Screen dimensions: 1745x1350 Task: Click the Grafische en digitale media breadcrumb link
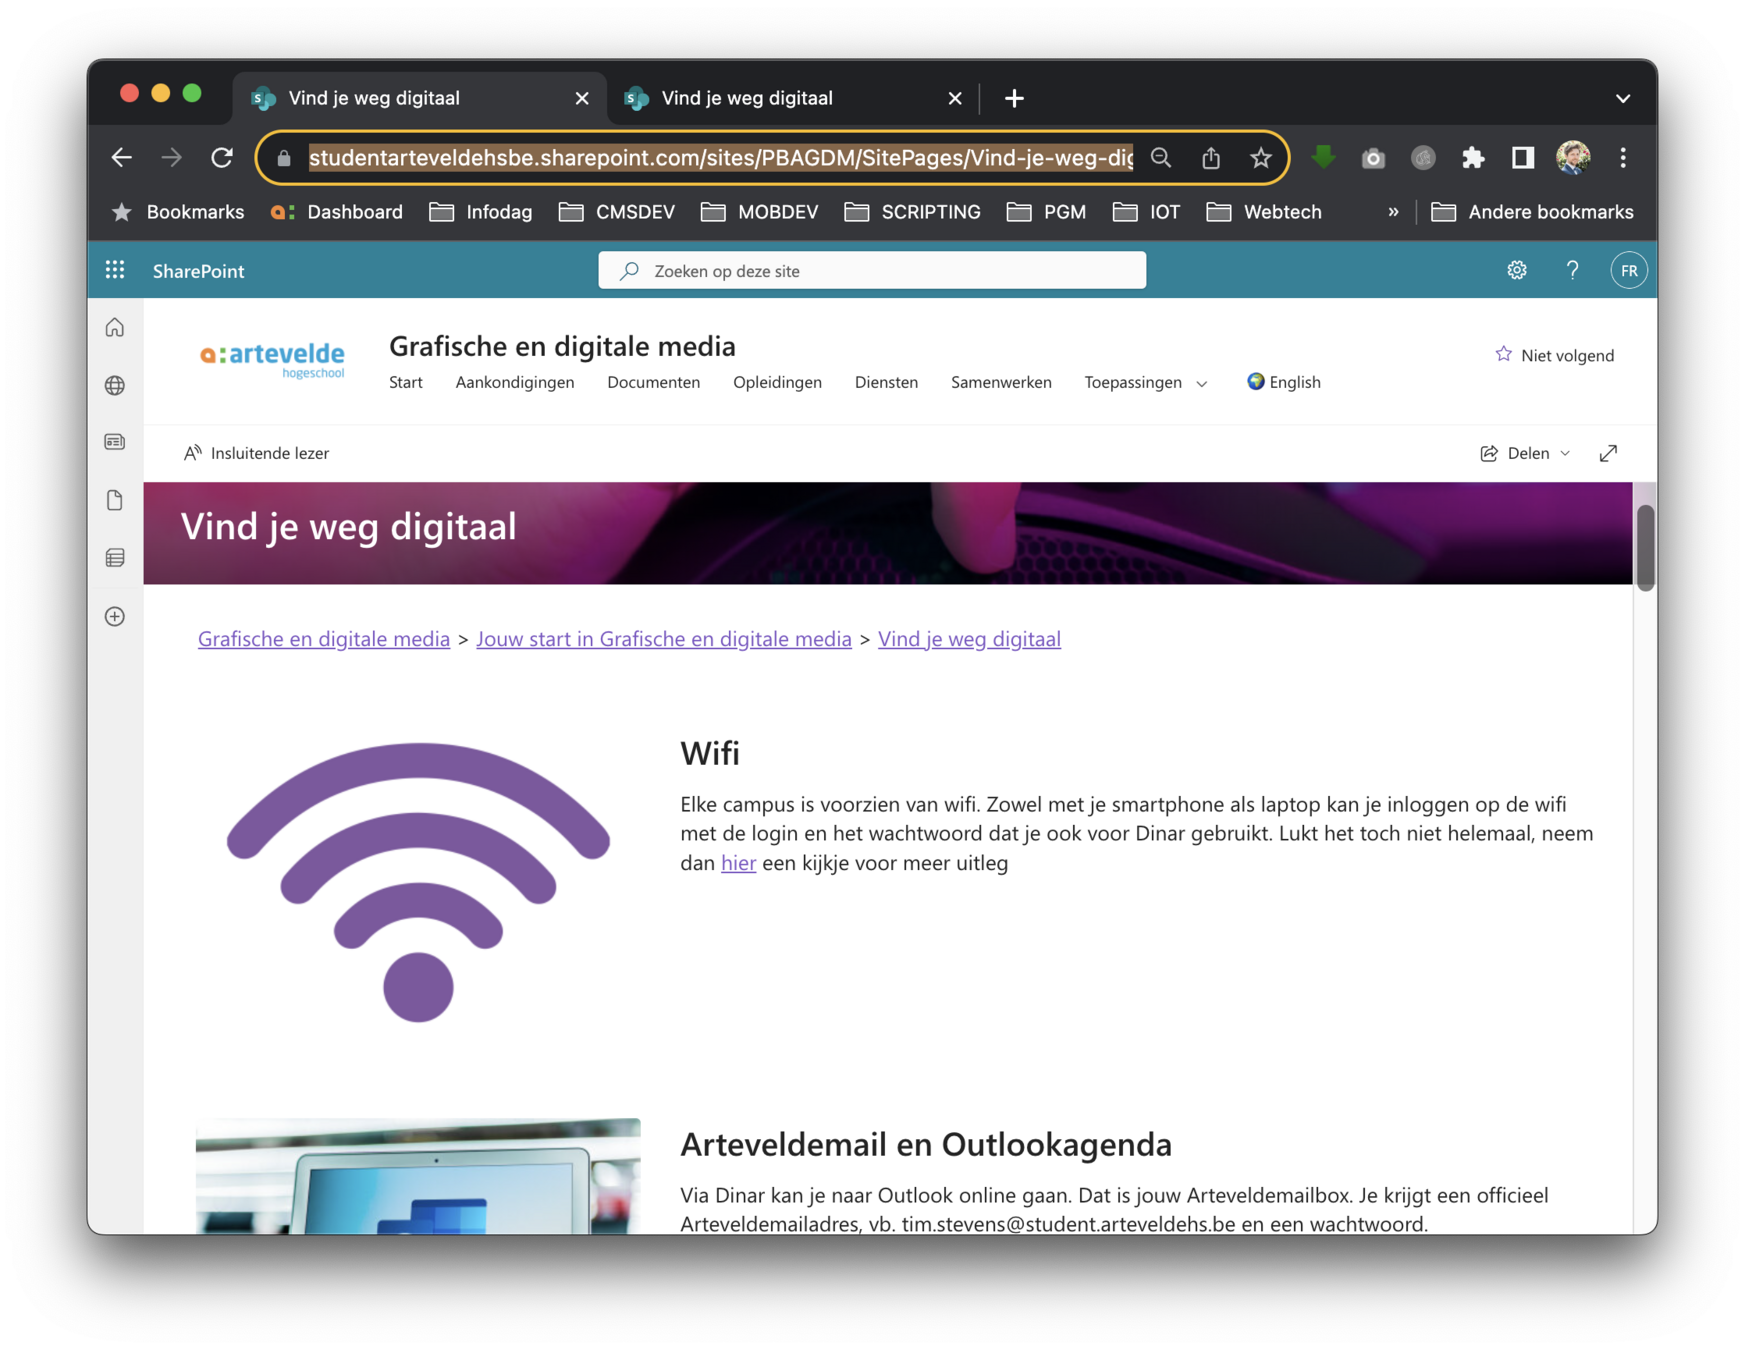tap(324, 638)
